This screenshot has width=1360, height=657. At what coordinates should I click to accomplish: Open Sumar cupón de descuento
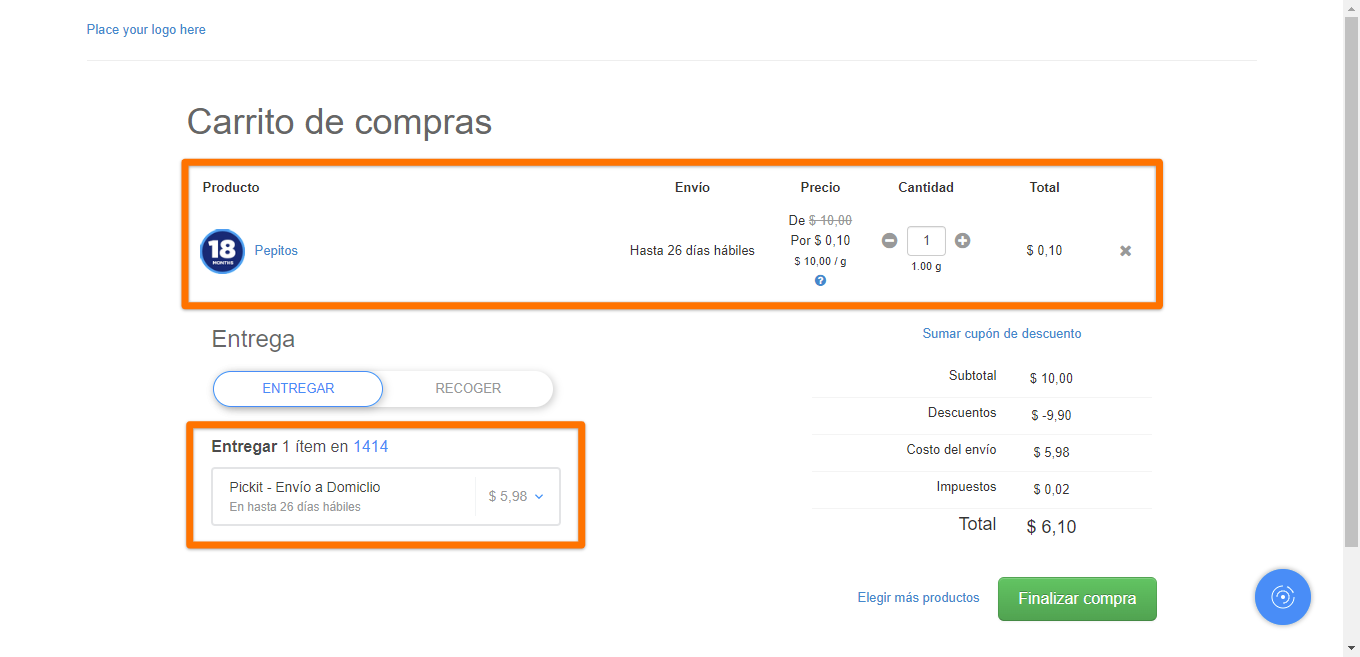coord(1002,333)
